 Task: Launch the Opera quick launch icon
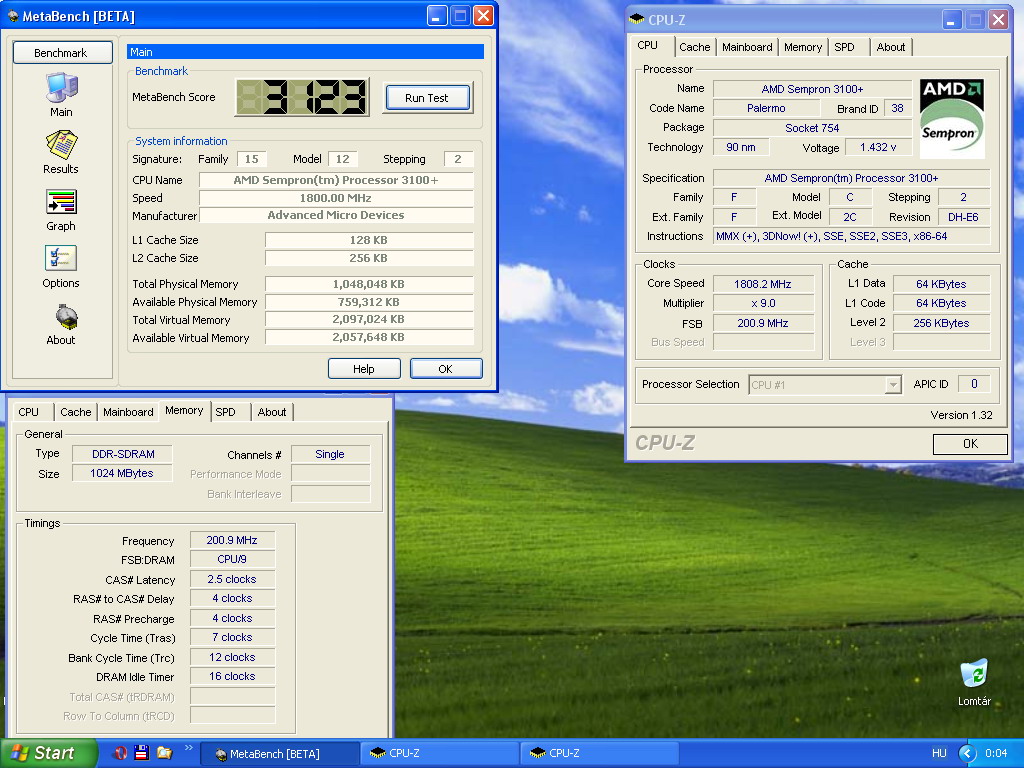click(x=120, y=753)
